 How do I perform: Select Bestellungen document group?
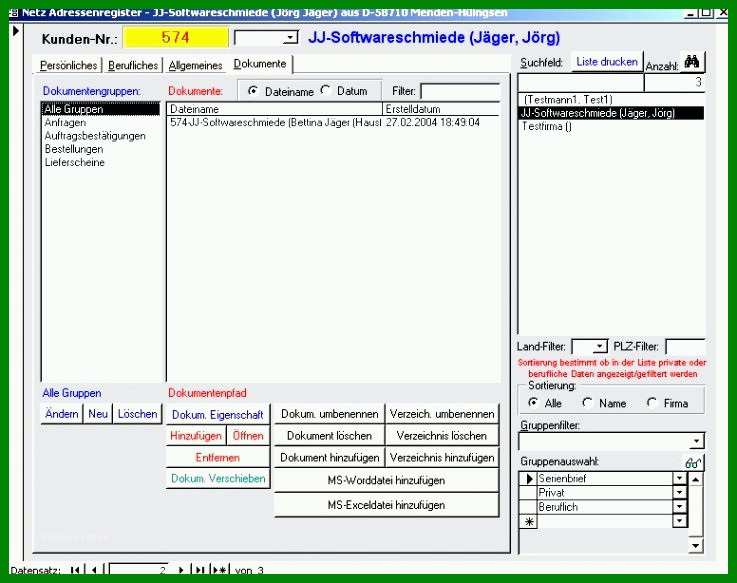tap(101, 149)
